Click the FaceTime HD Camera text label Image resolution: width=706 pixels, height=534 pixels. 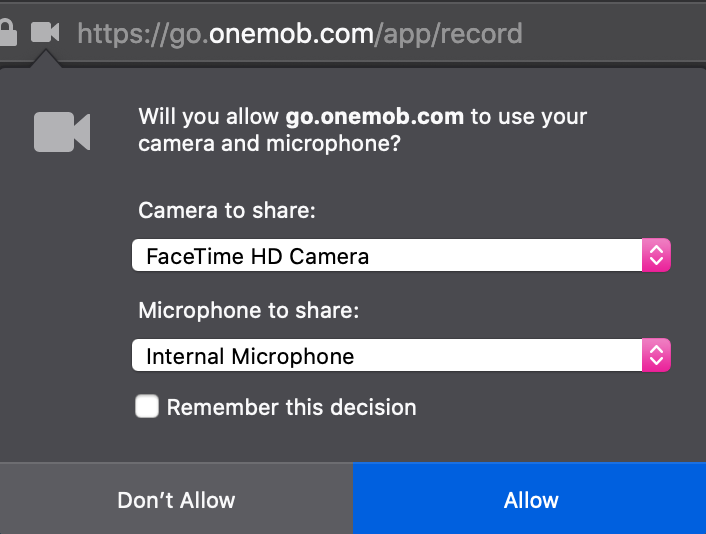click(x=258, y=256)
